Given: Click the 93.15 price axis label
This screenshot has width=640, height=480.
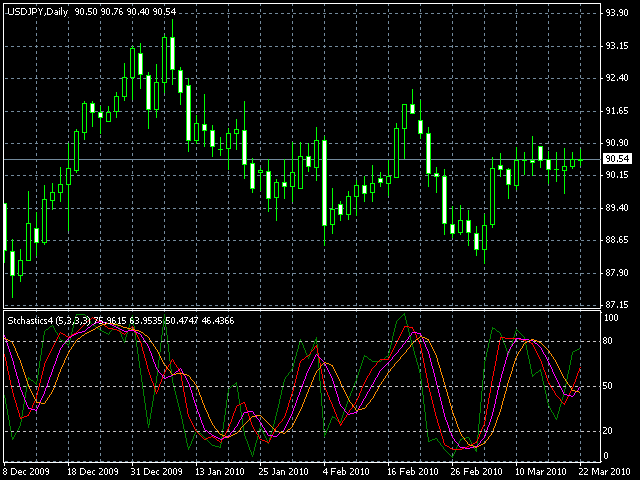Looking at the screenshot, I should pos(617,46).
